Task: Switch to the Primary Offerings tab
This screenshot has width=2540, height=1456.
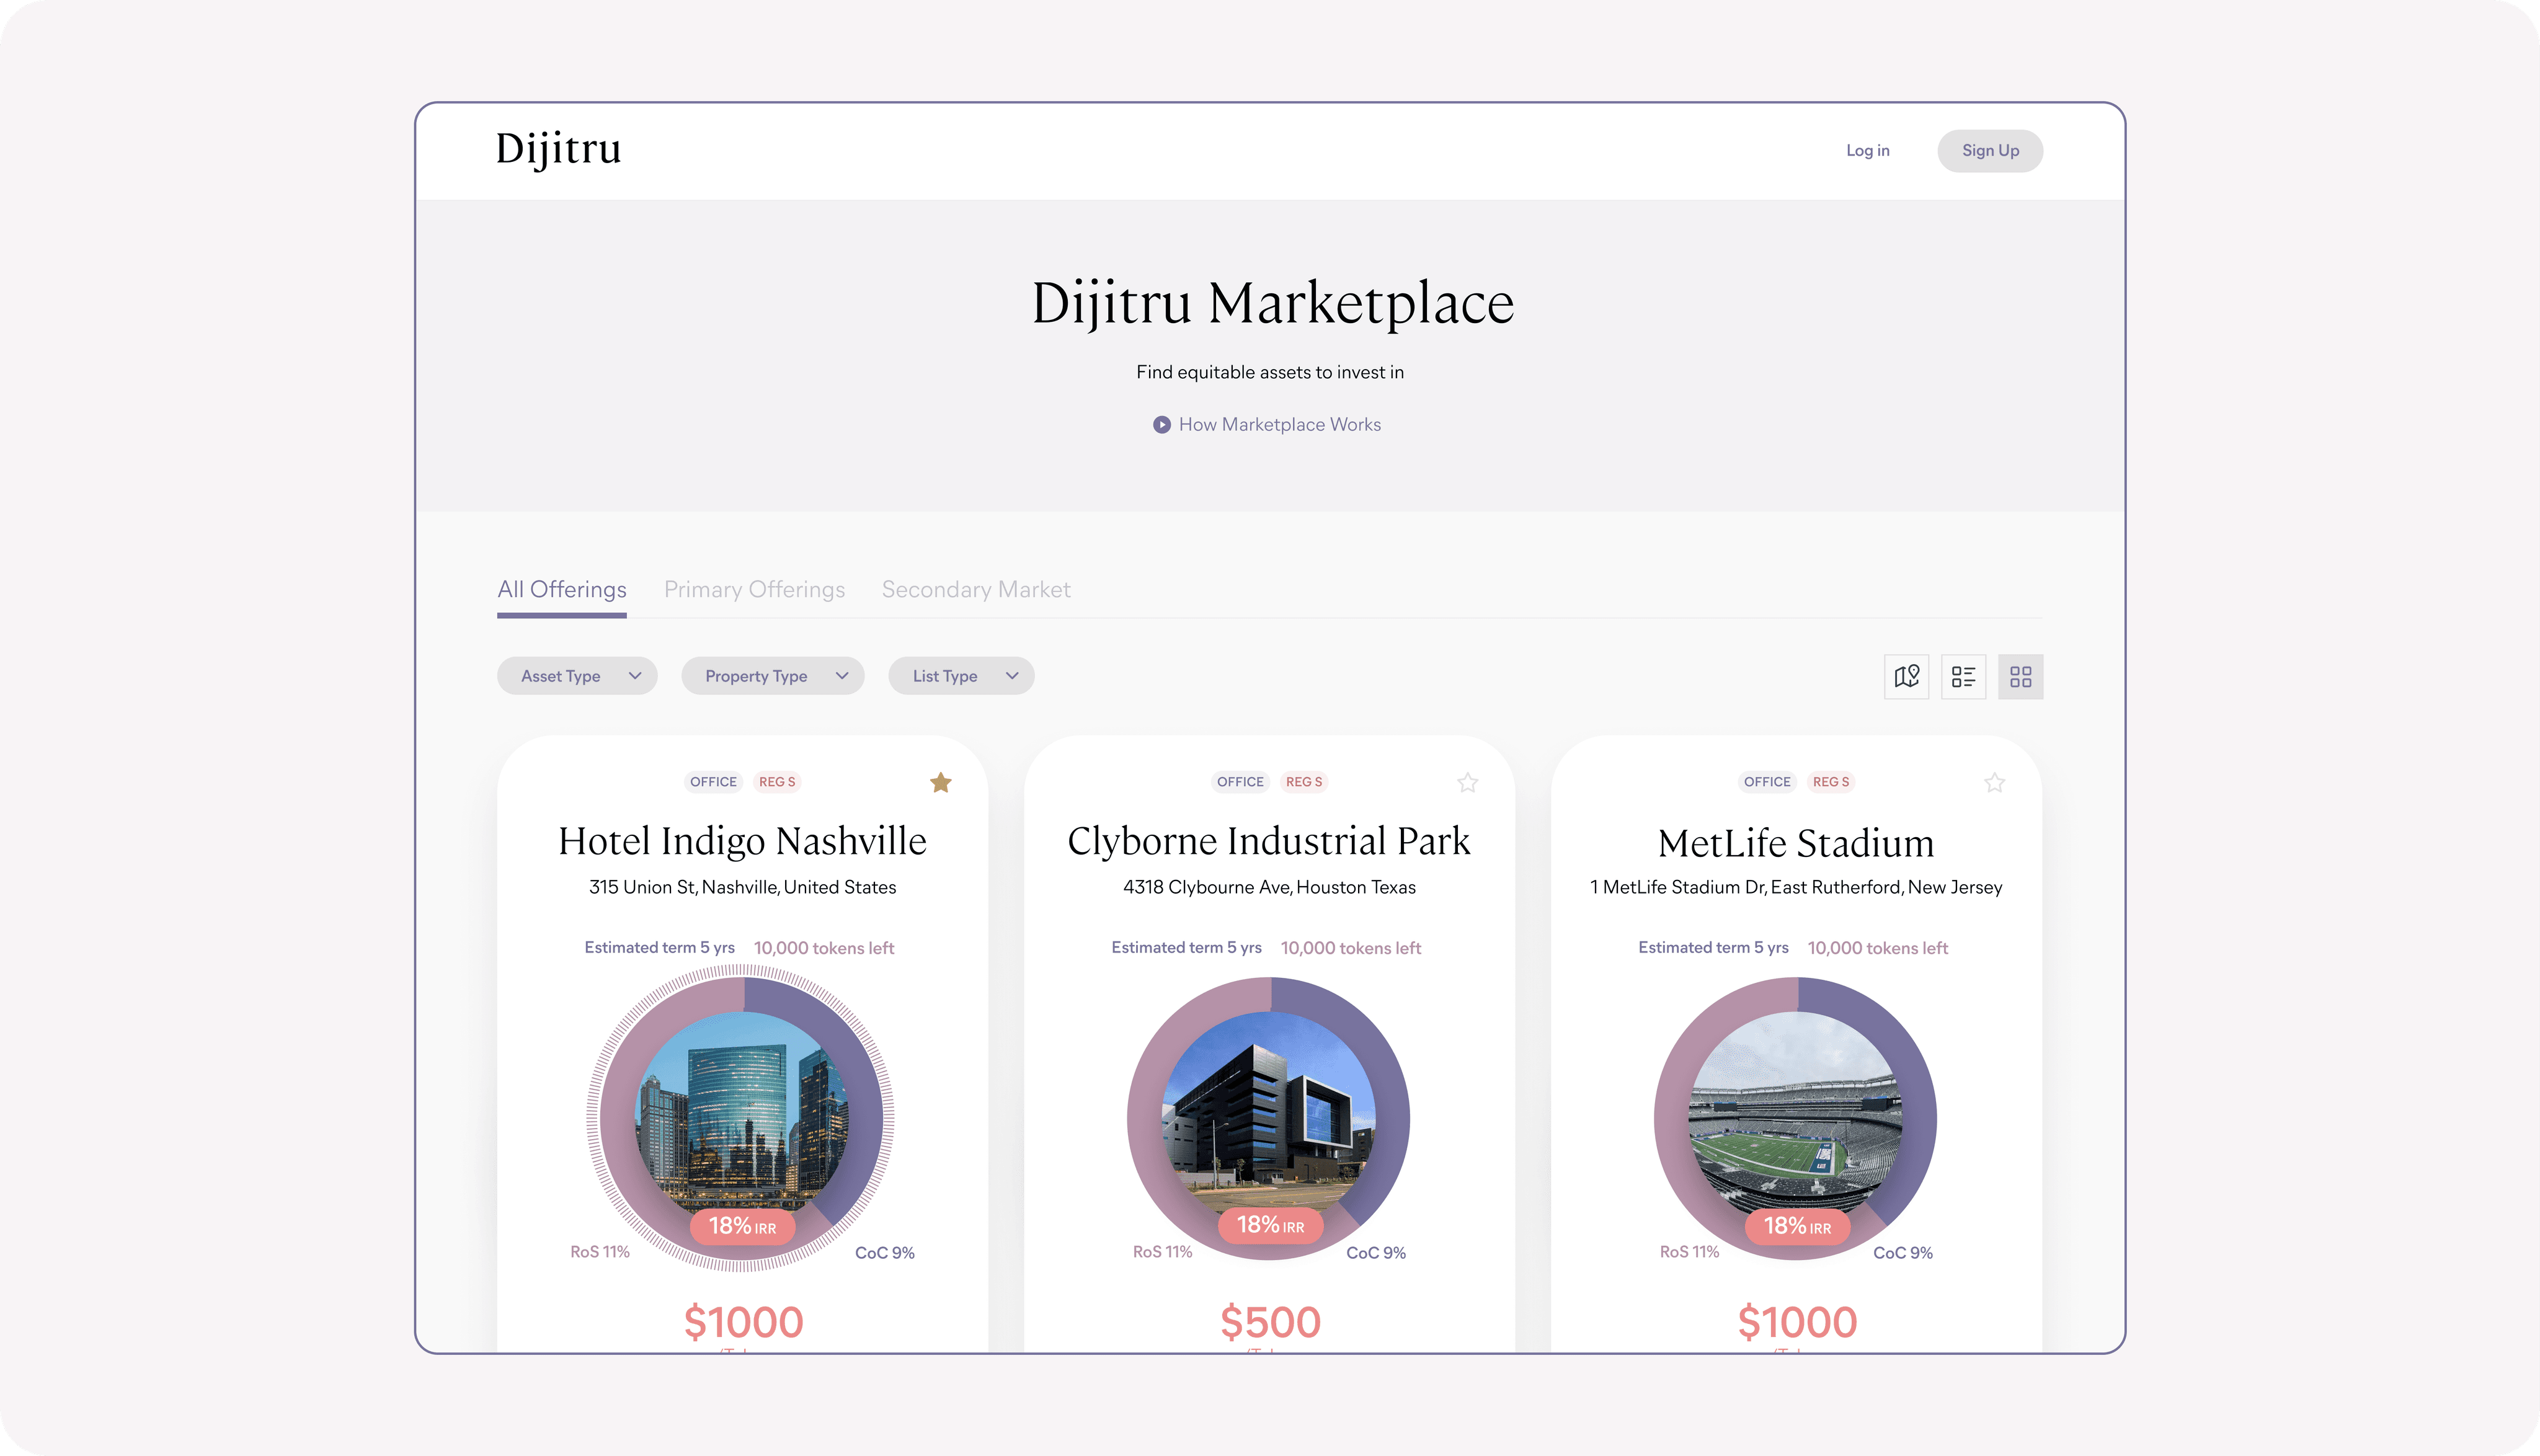Action: point(754,590)
